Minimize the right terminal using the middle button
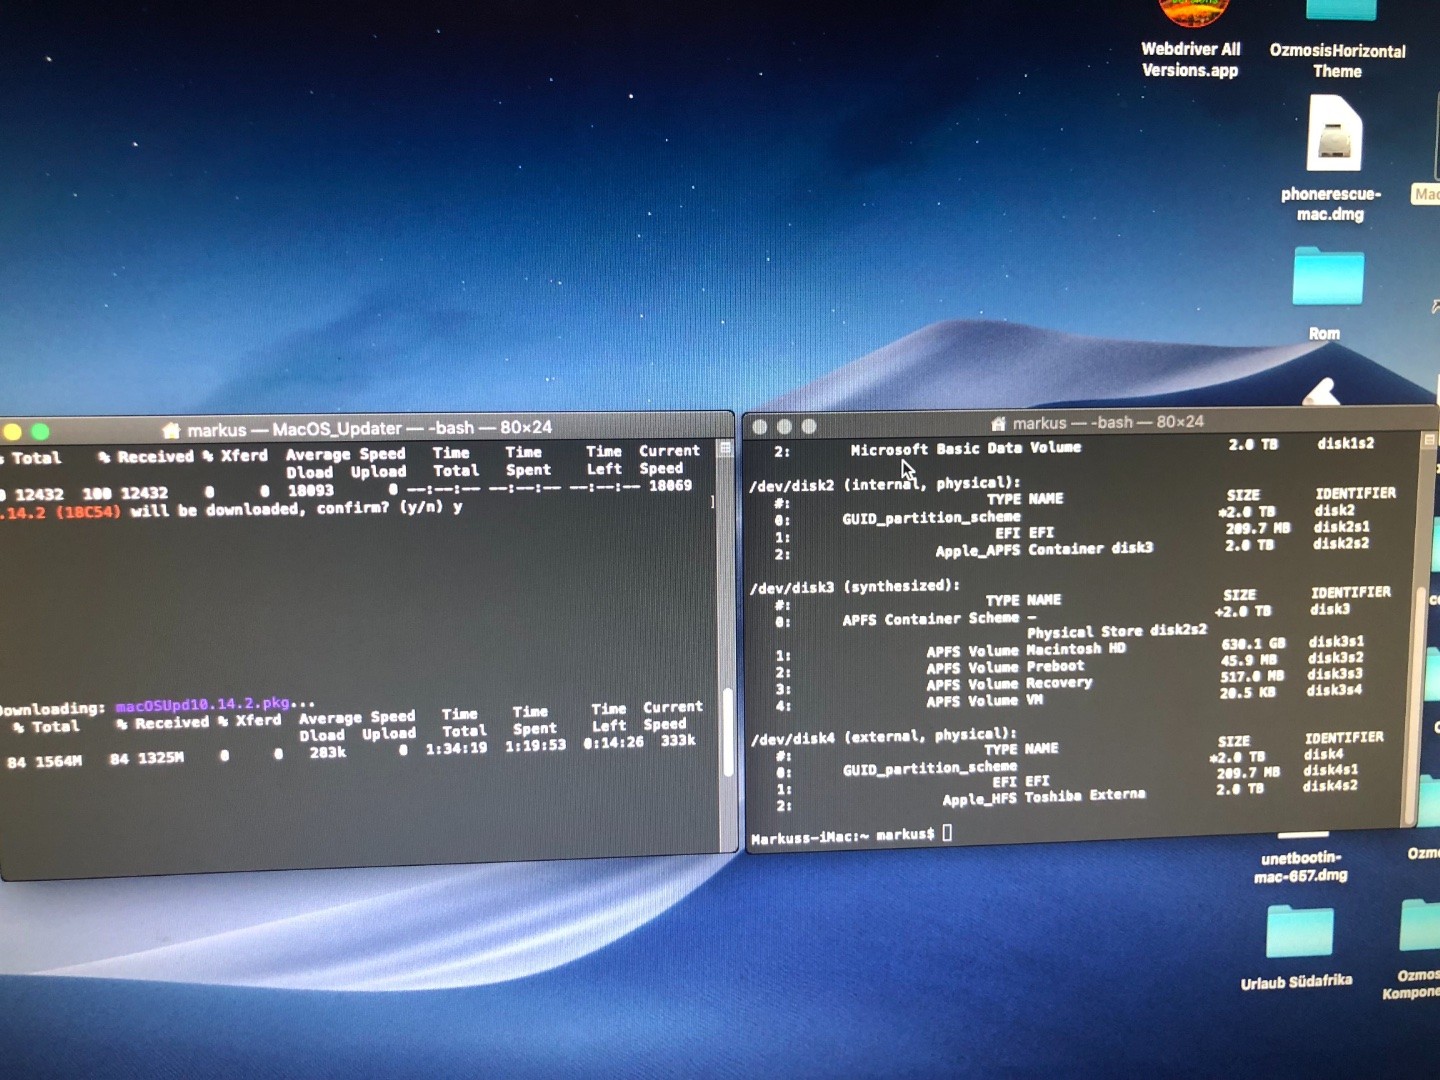This screenshot has width=1440, height=1080. coord(784,427)
